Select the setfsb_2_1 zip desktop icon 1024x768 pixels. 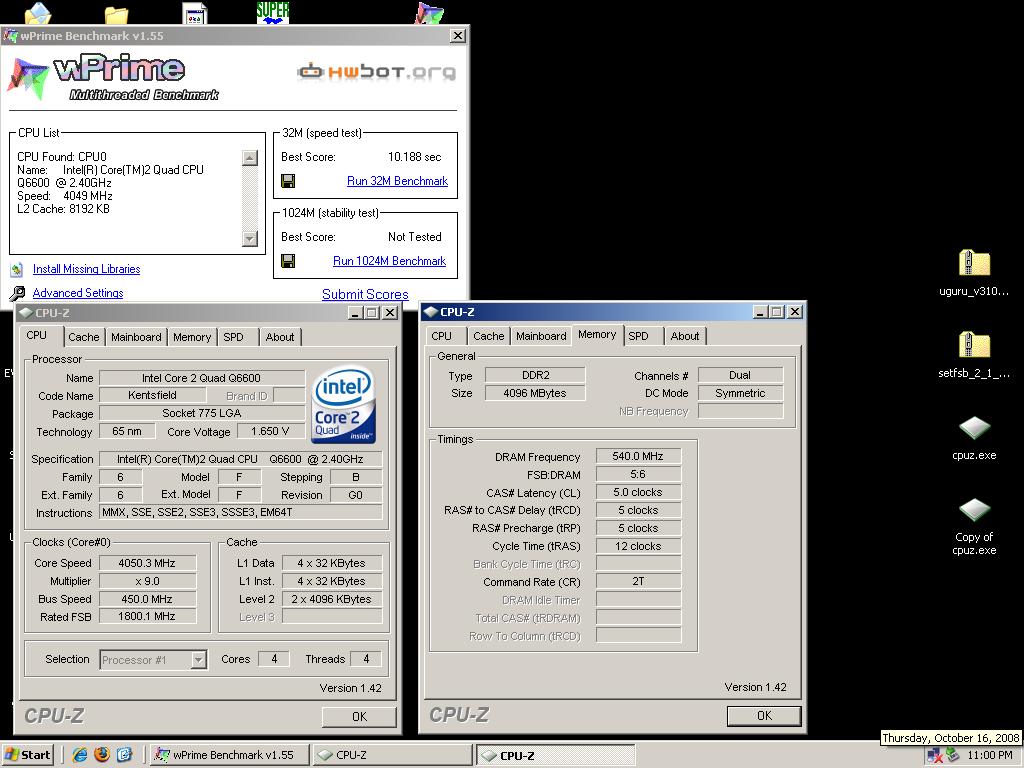tap(974, 345)
